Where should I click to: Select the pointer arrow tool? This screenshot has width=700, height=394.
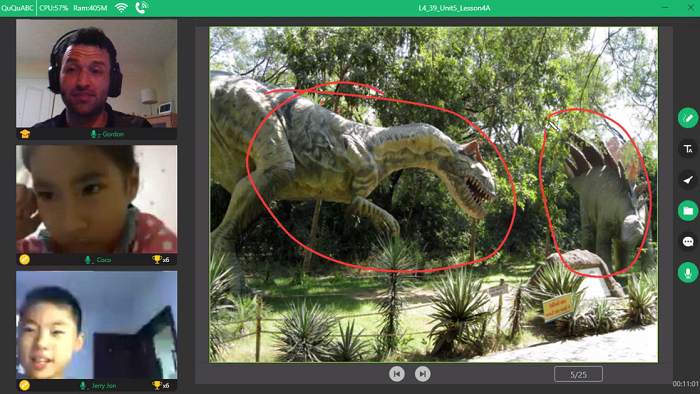tap(688, 180)
